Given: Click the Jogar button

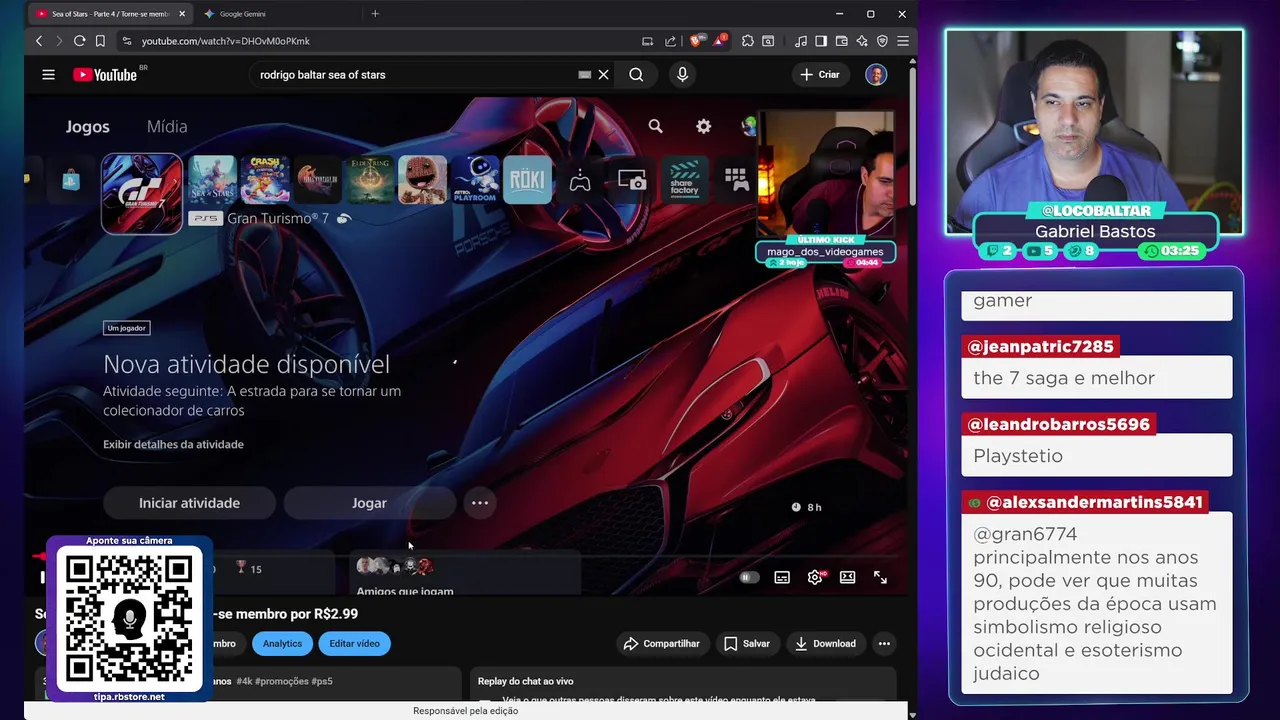Looking at the screenshot, I should [x=369, y=503].
